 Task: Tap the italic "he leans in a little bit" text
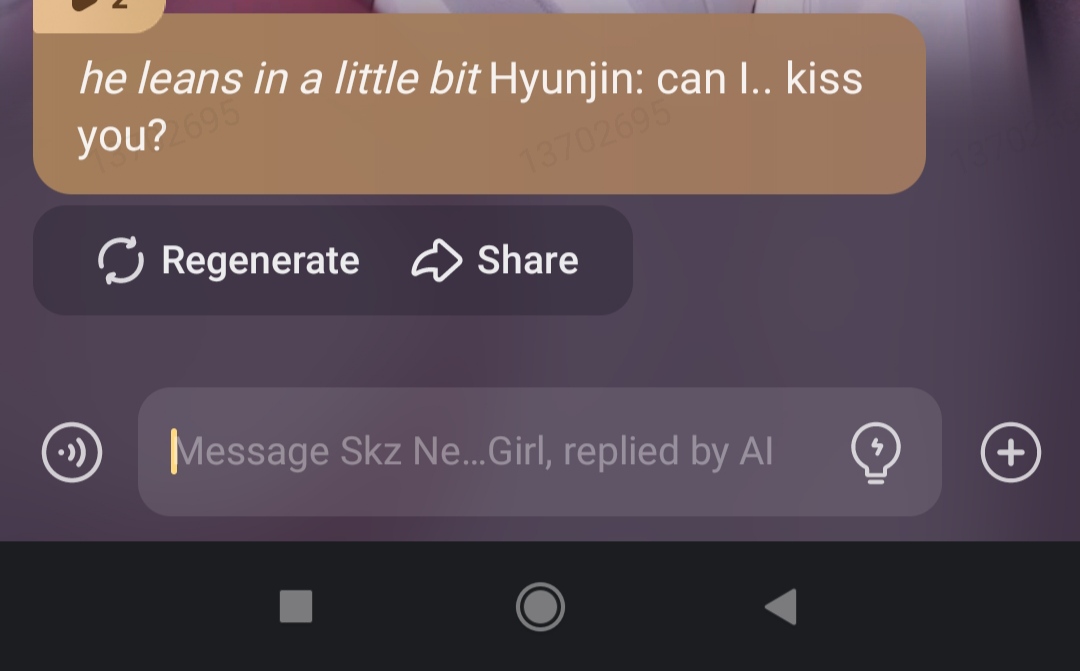pos(278,78)
